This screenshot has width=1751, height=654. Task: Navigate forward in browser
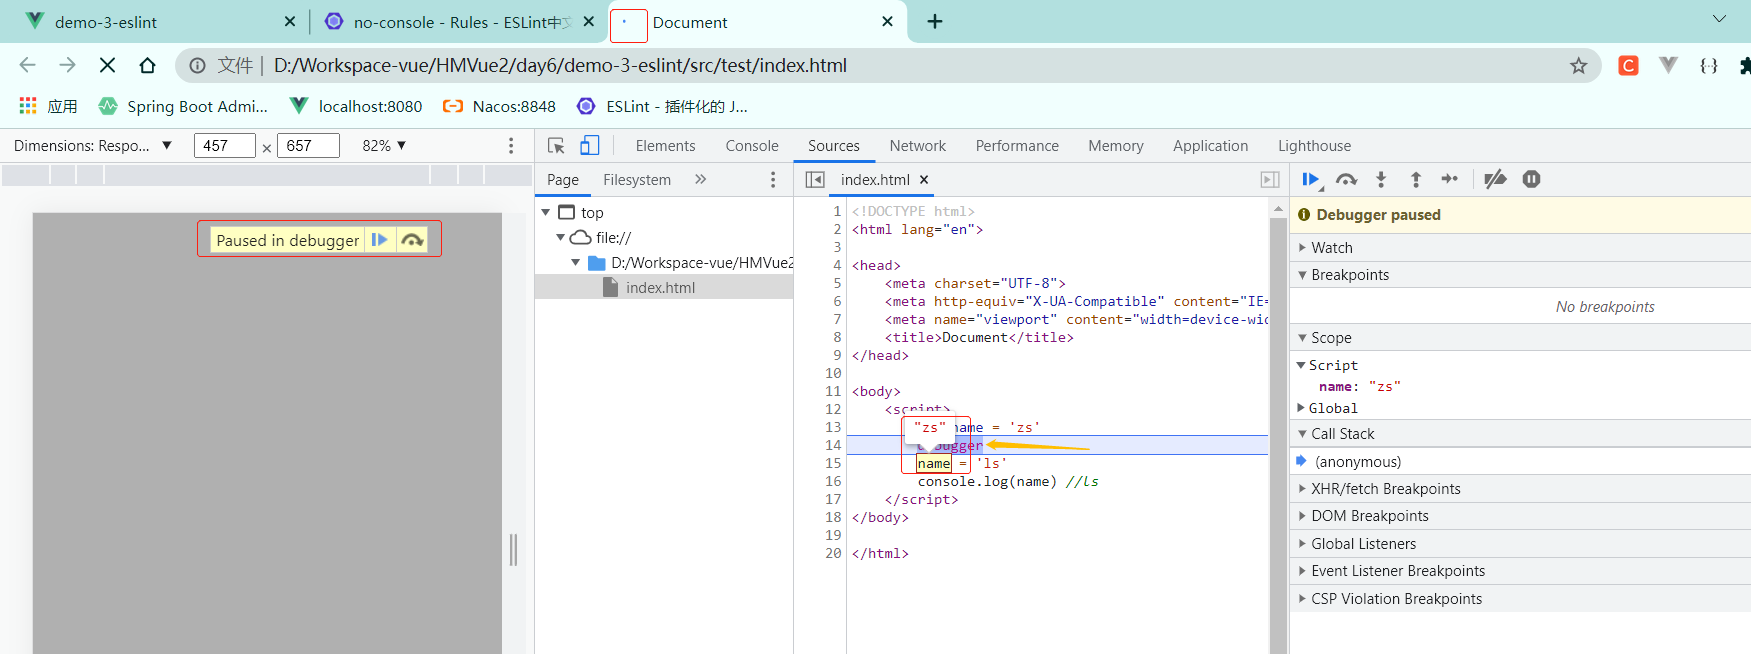click(x=67, y=66)
